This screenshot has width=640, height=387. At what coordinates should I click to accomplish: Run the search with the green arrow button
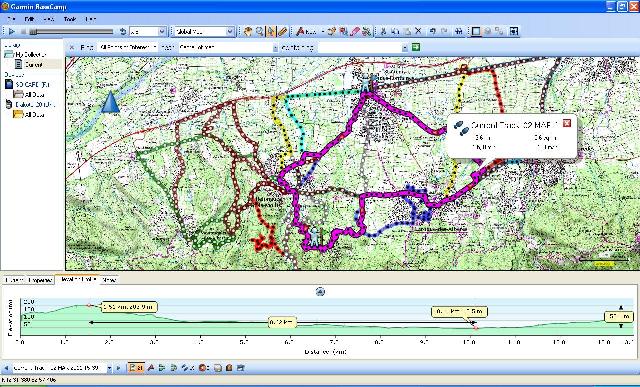pos(416,47)
